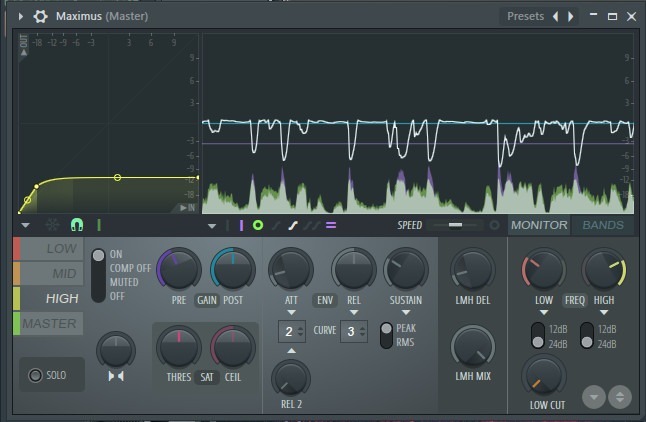
Task: Click the up arrow above REL 2
Action: coord(291,351)
